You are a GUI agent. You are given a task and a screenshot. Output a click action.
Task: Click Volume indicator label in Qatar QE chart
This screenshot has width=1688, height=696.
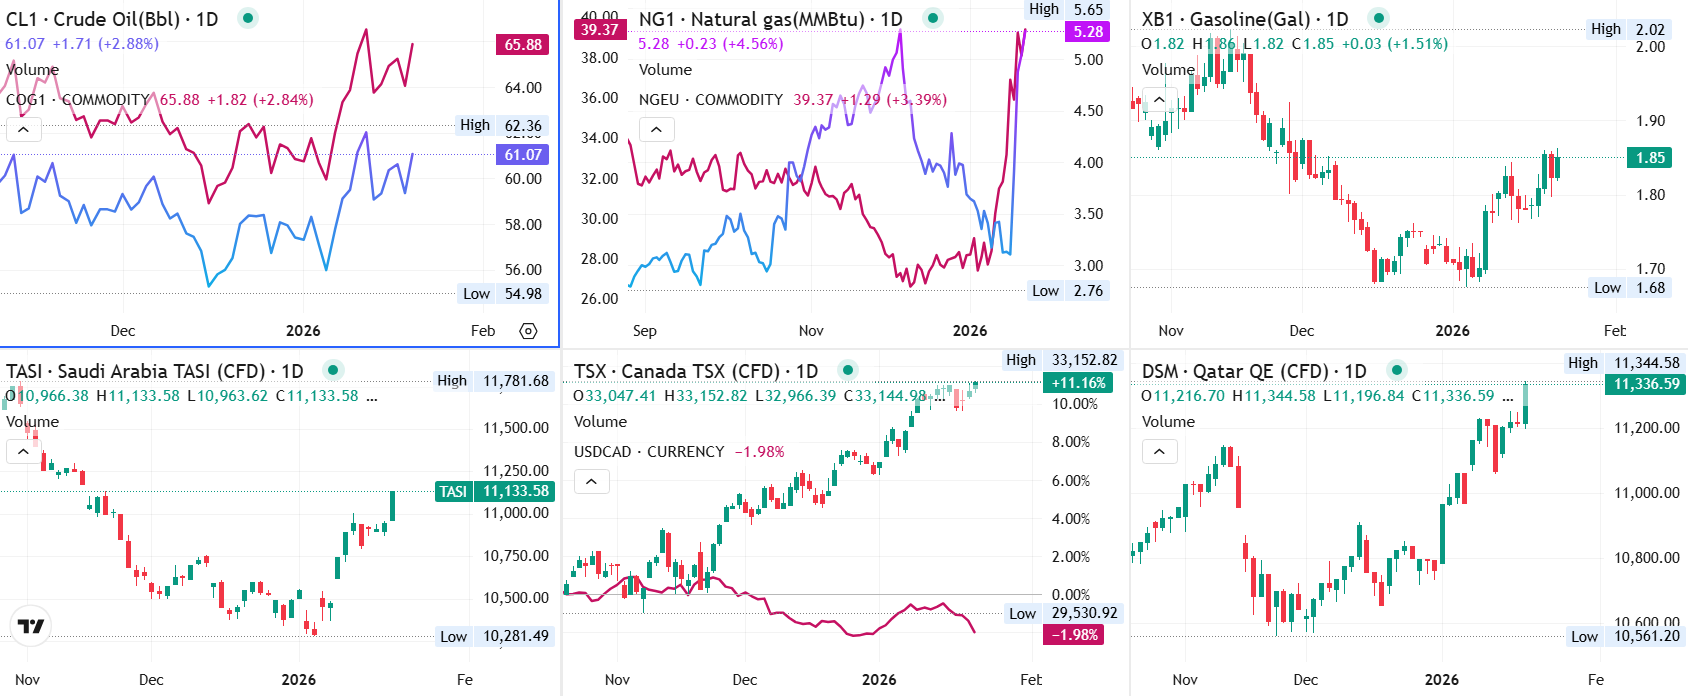pos(1168,422)
